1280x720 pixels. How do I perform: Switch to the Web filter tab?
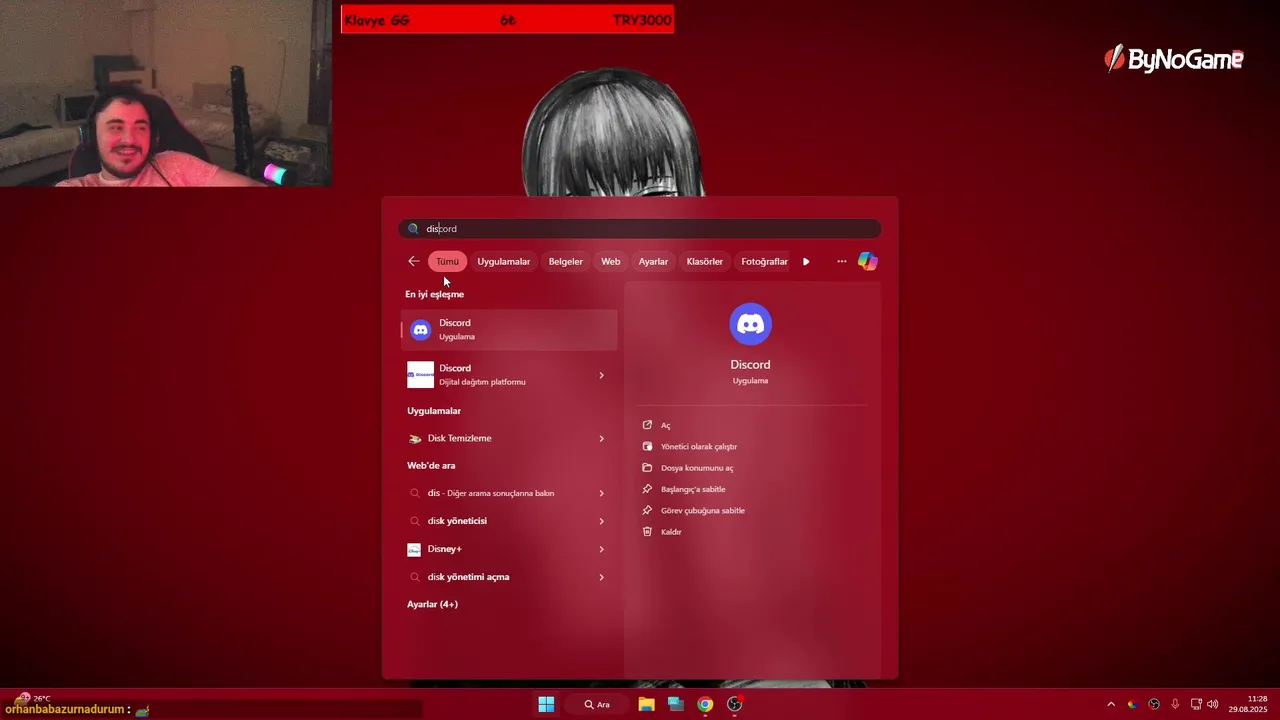tap(610, 261)
